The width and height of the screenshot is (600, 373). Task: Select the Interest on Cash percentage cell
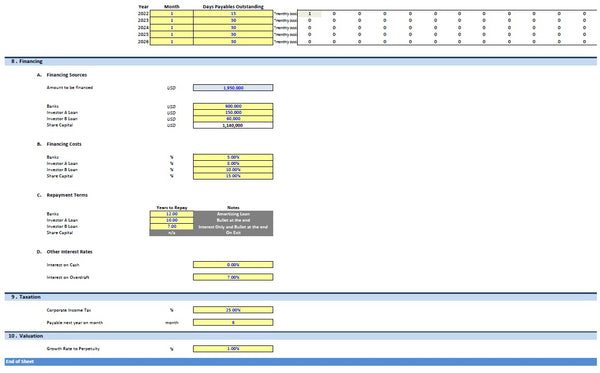(x=233, y=265)
